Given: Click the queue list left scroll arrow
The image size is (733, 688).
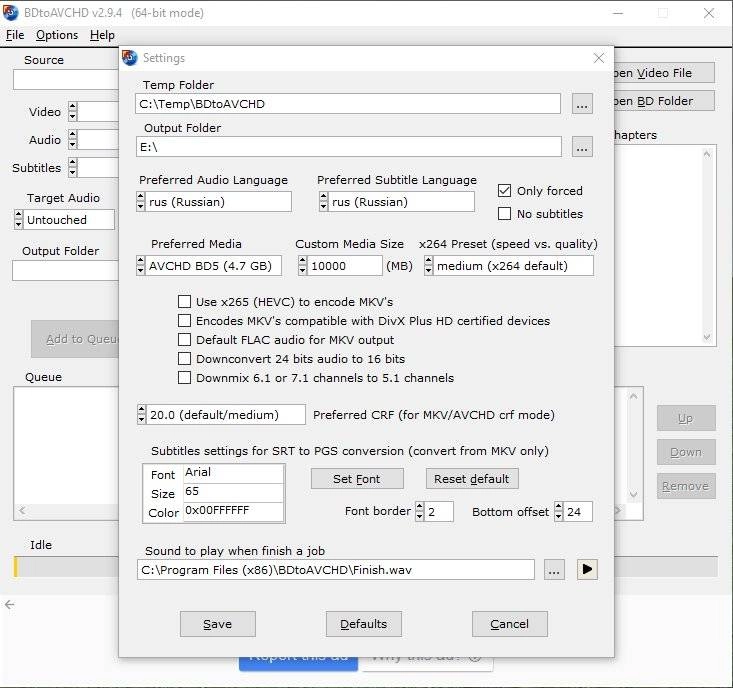Looking at the screenshot, I should click(x=22, y=510).
